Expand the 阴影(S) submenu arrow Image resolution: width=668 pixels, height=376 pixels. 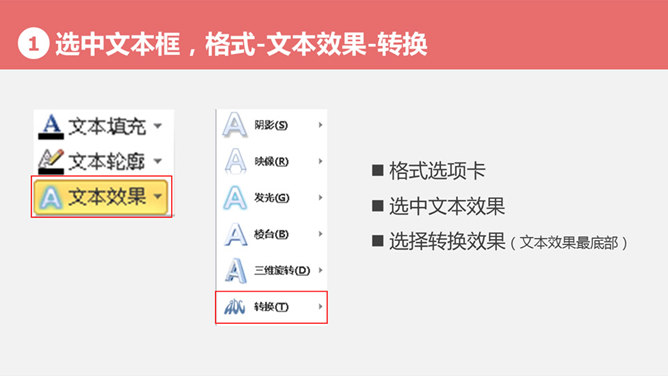320,125
